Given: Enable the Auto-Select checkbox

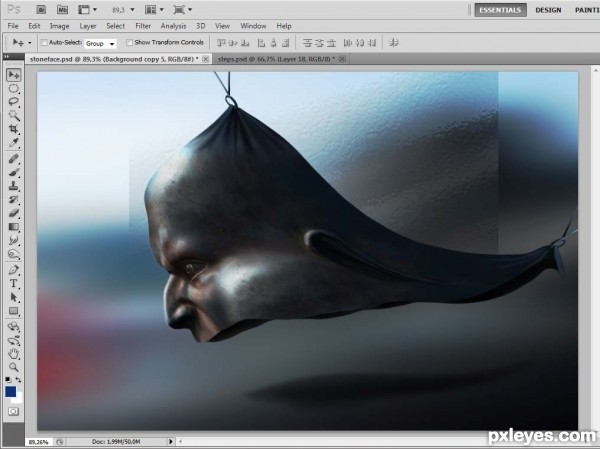Looking at the screenshot, I should pyautogui.click(x=44, y=42).
